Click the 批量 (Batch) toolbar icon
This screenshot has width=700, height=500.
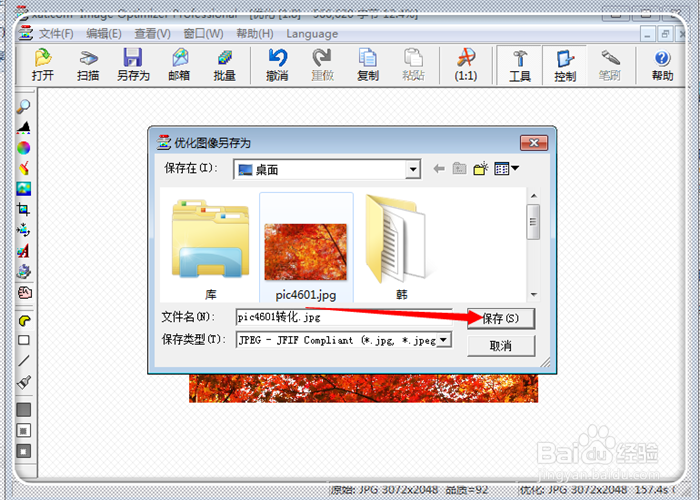tap(225, 65)
